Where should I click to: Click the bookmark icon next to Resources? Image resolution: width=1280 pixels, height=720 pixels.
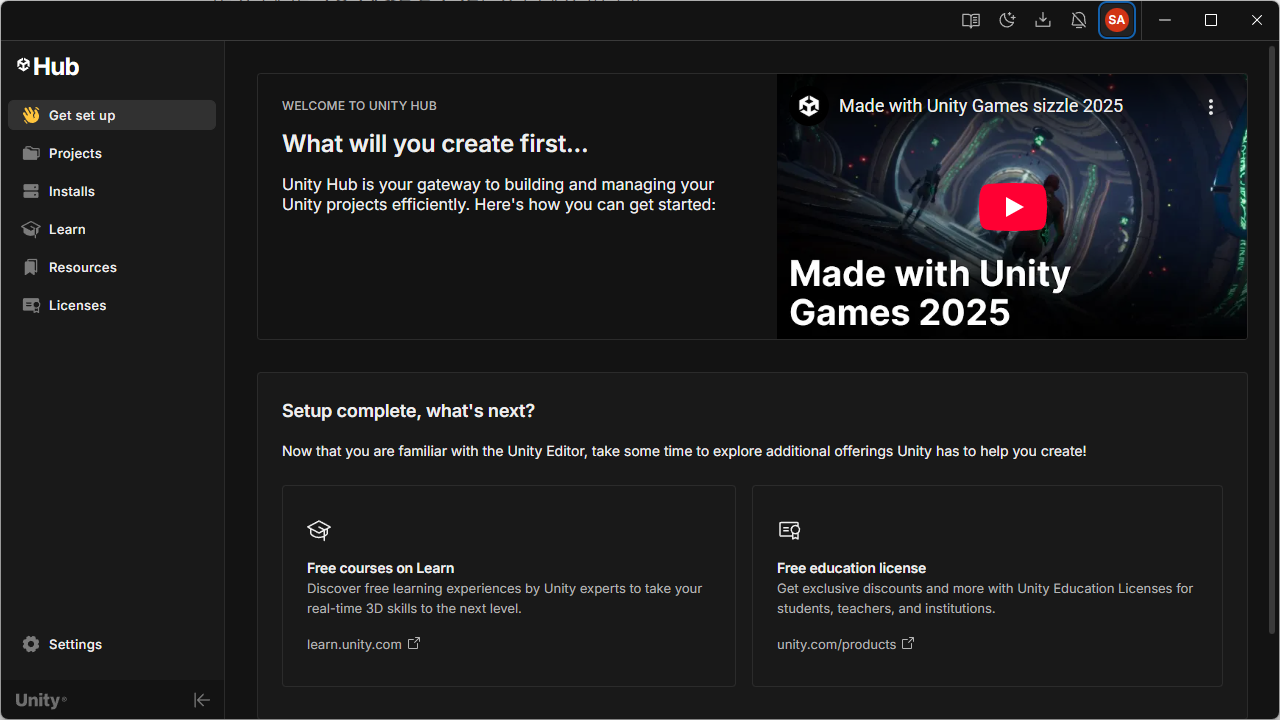tap(31, 267)
